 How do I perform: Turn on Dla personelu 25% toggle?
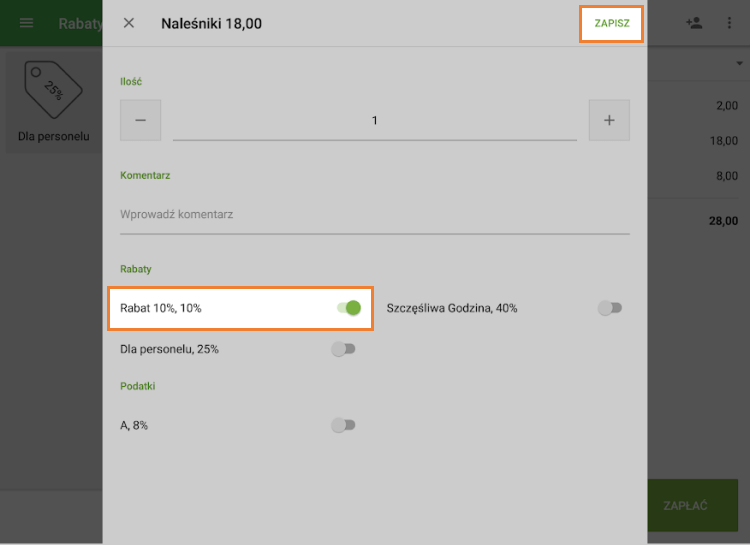coord(343,349)
